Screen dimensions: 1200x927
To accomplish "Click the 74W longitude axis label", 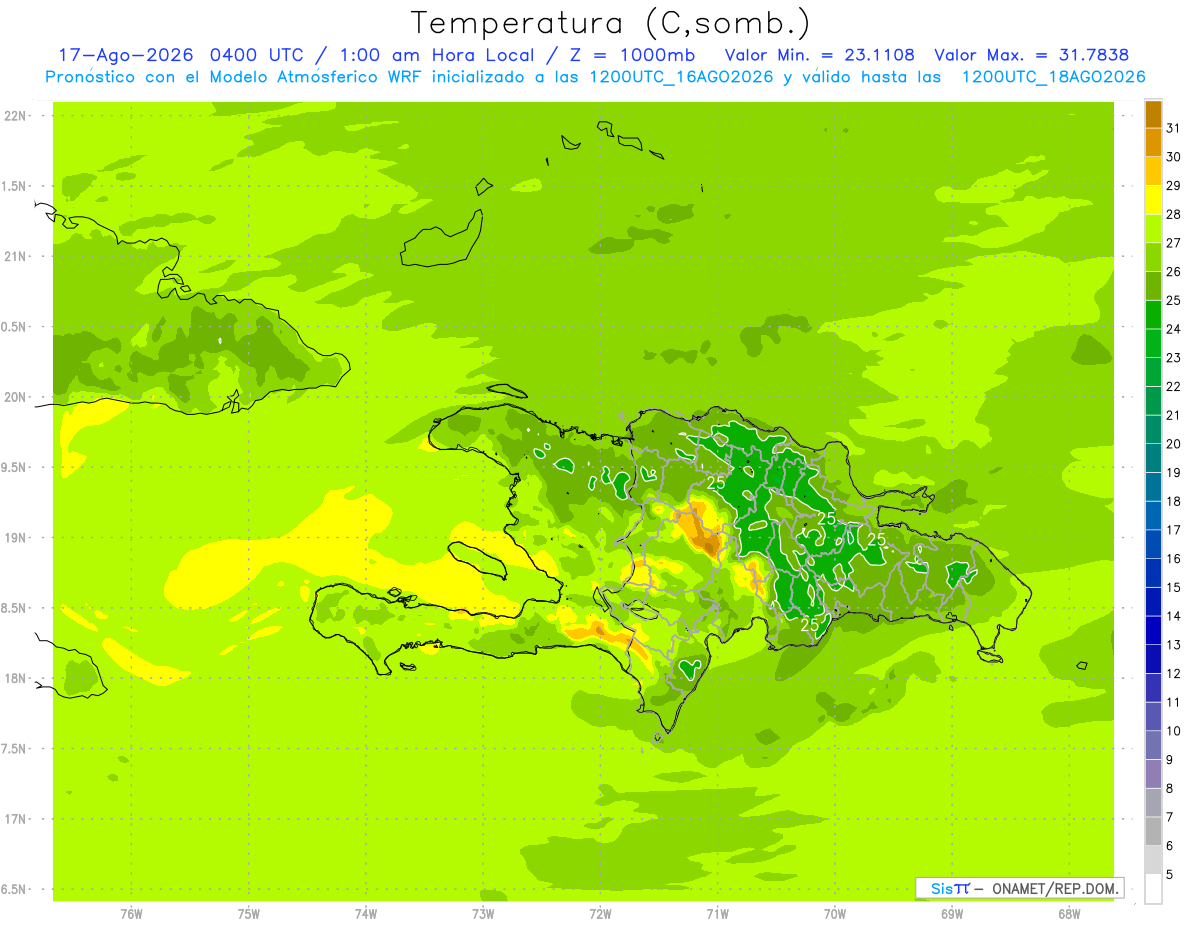I will click(x=366, y=914).
